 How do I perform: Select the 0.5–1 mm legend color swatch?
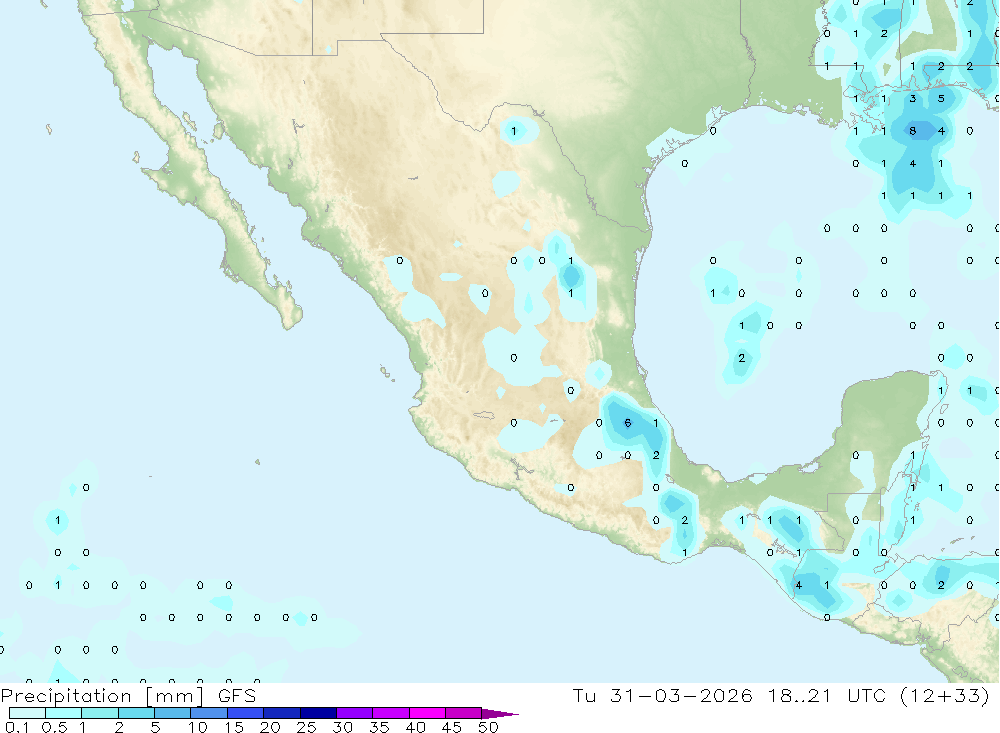click(x=64, y=713)
